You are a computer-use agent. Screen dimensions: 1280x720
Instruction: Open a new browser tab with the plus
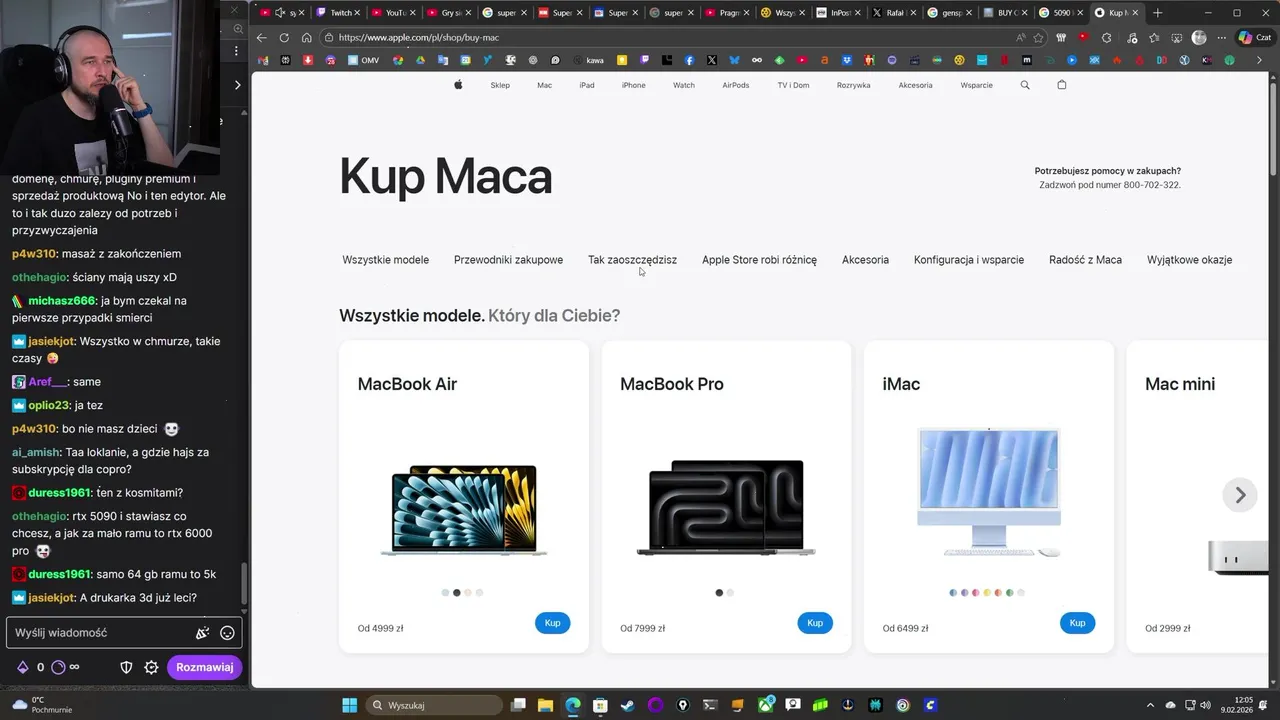click(1158, 13)
